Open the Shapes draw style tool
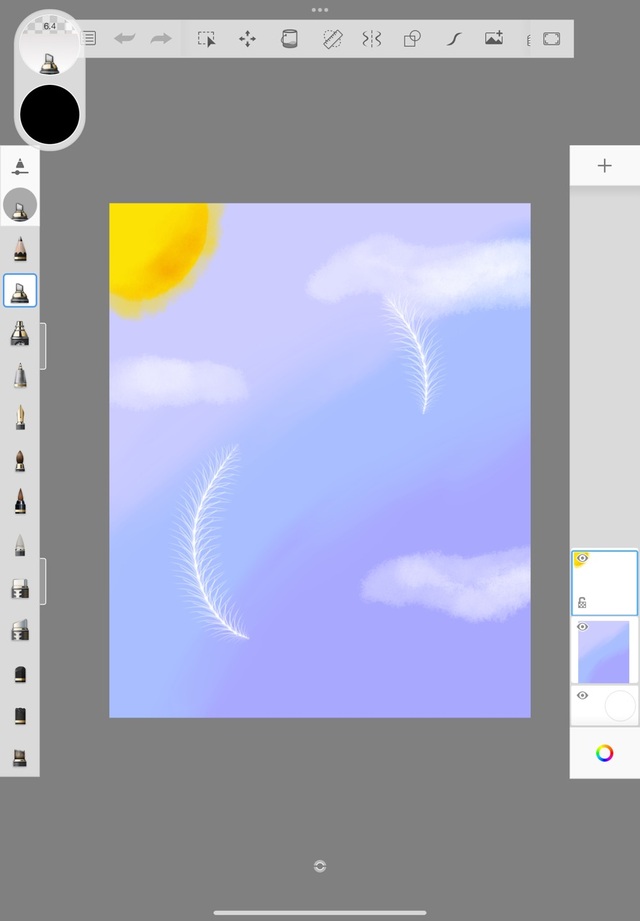Viewport: 640px width, 921px height. pos(412,39)
